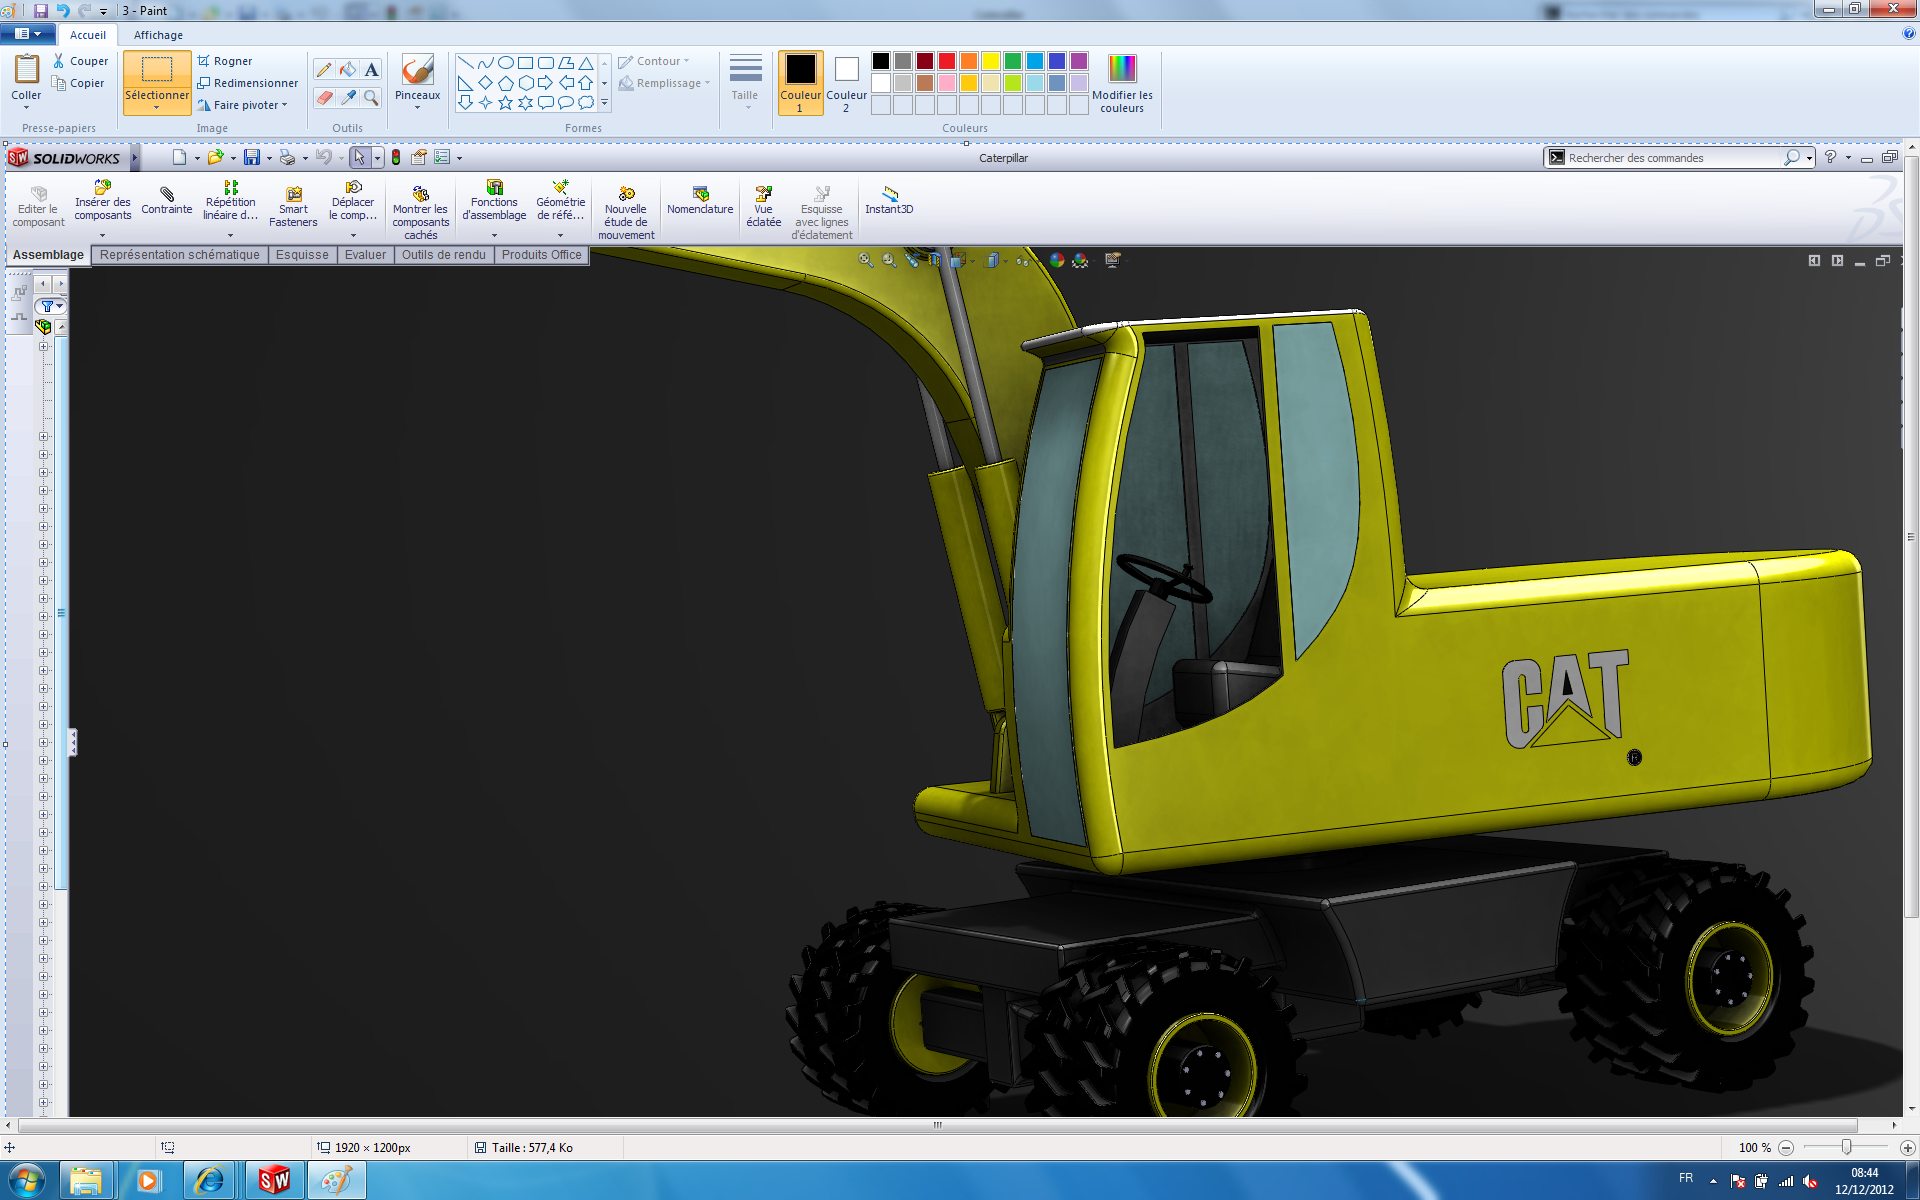Choose the oval shape in Formes gallery
Image resolution: width=1920 pixels, height=1200 pixels.
(506, 62)
